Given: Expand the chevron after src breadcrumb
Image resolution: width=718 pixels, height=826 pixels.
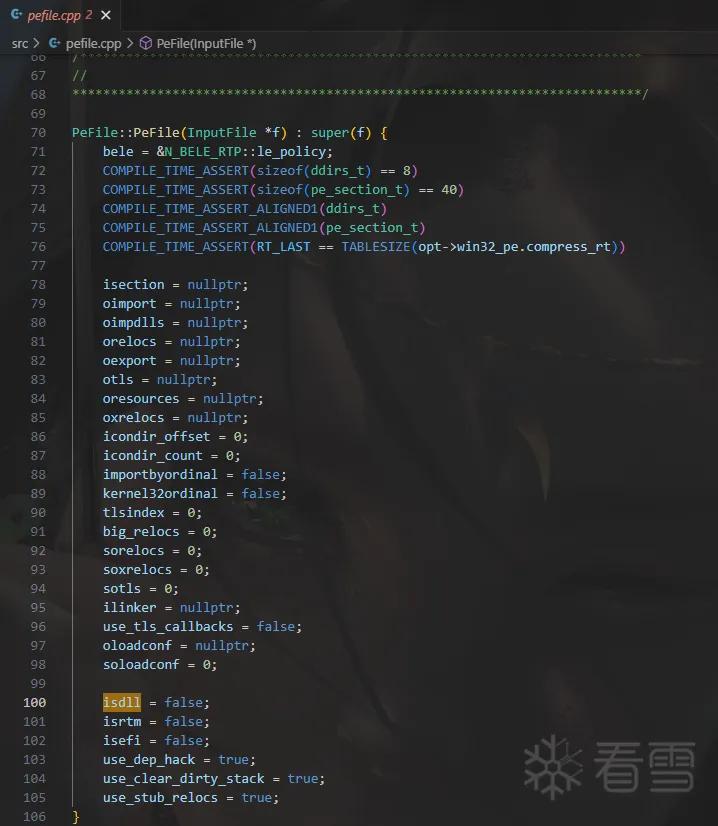Looking at the screenshot, I should 37,43.
